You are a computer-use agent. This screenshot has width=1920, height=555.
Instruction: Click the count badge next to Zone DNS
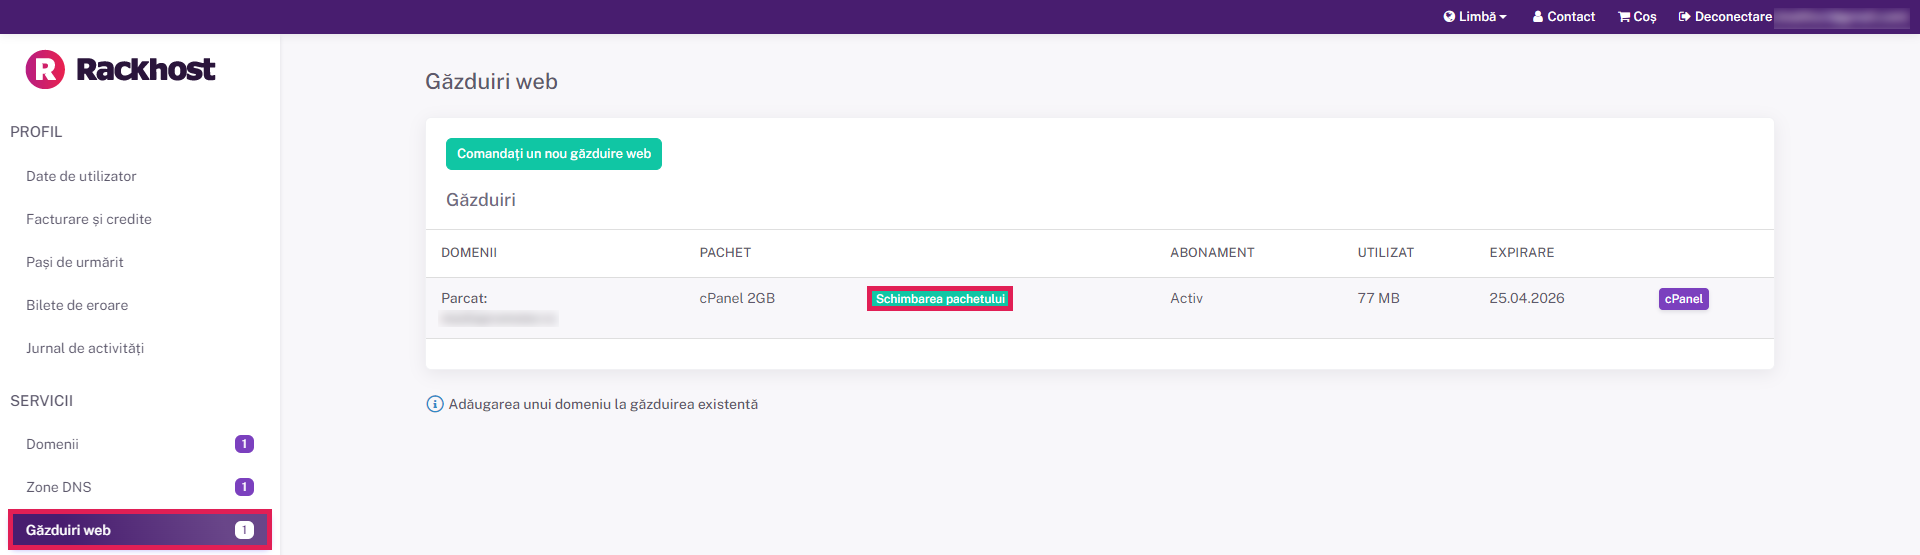(244, 487)
